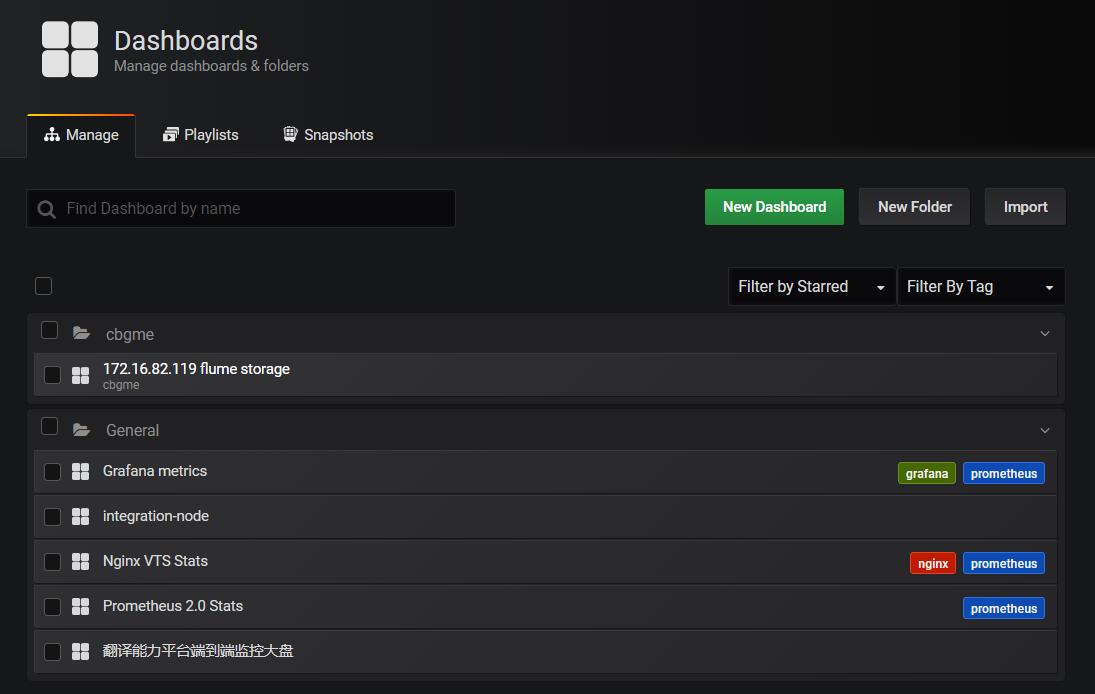The height and width of the screenshot is (694, 1095).
Task: Click the dashboard icon for Prometheus 2.0 Stats
Action: (80, 606)
